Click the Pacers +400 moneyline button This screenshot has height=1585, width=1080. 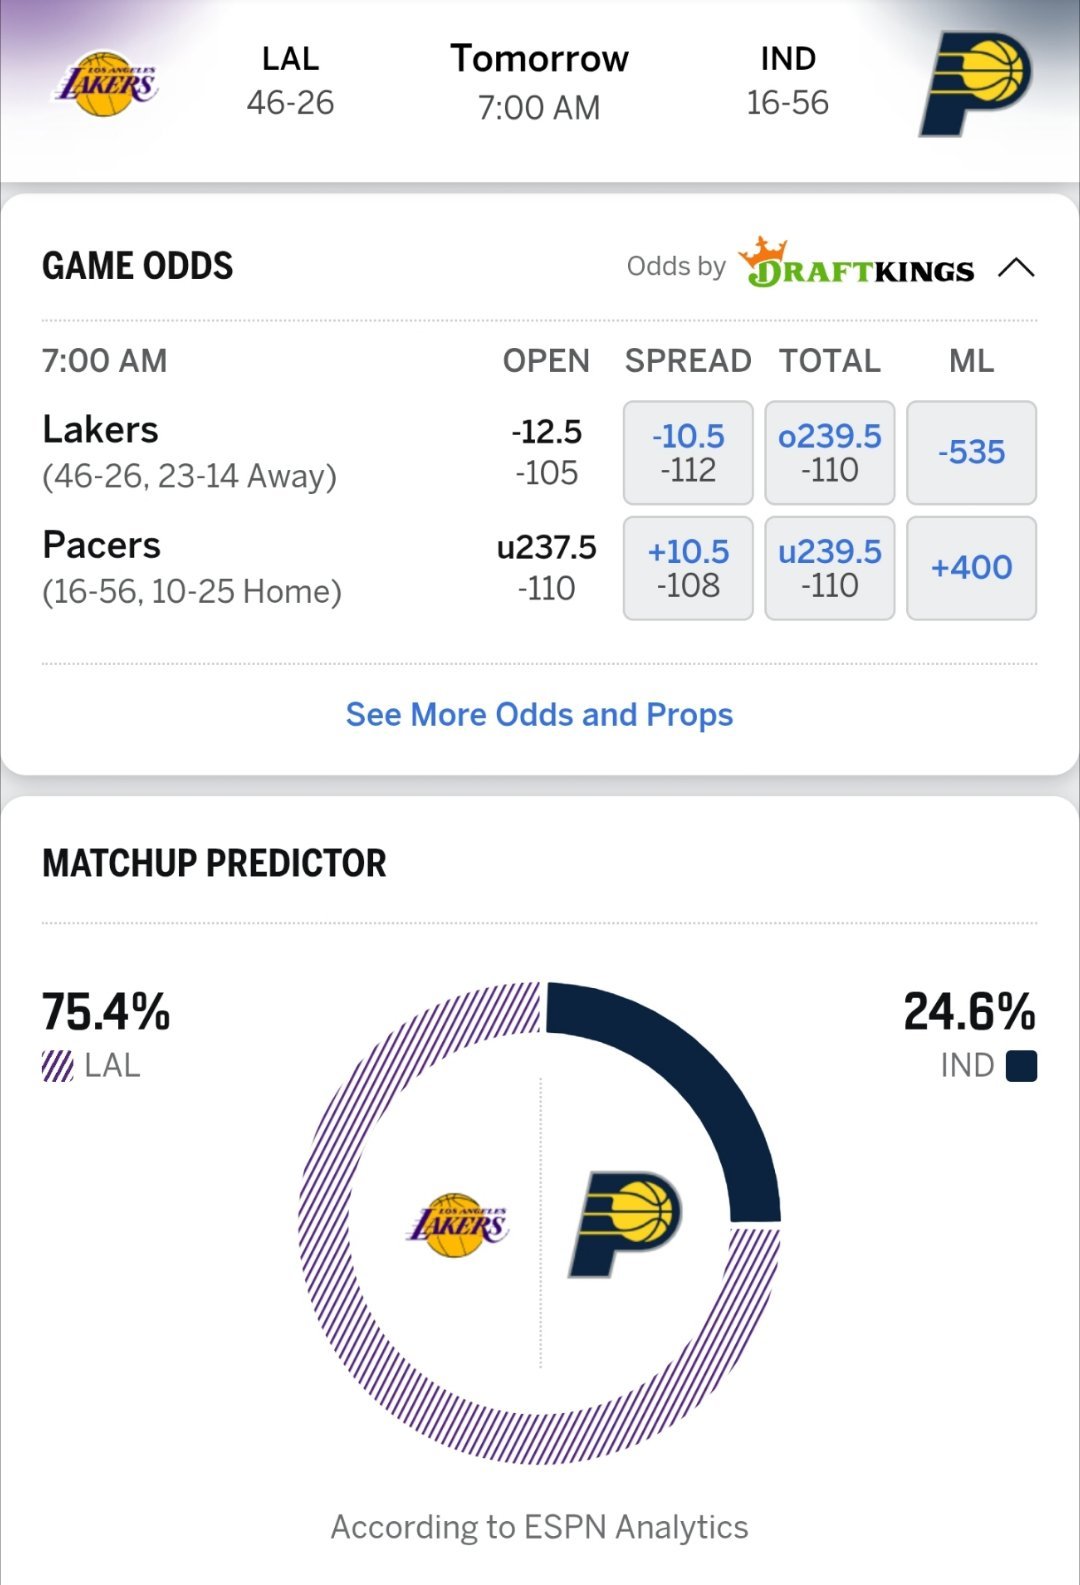point(971,569)
